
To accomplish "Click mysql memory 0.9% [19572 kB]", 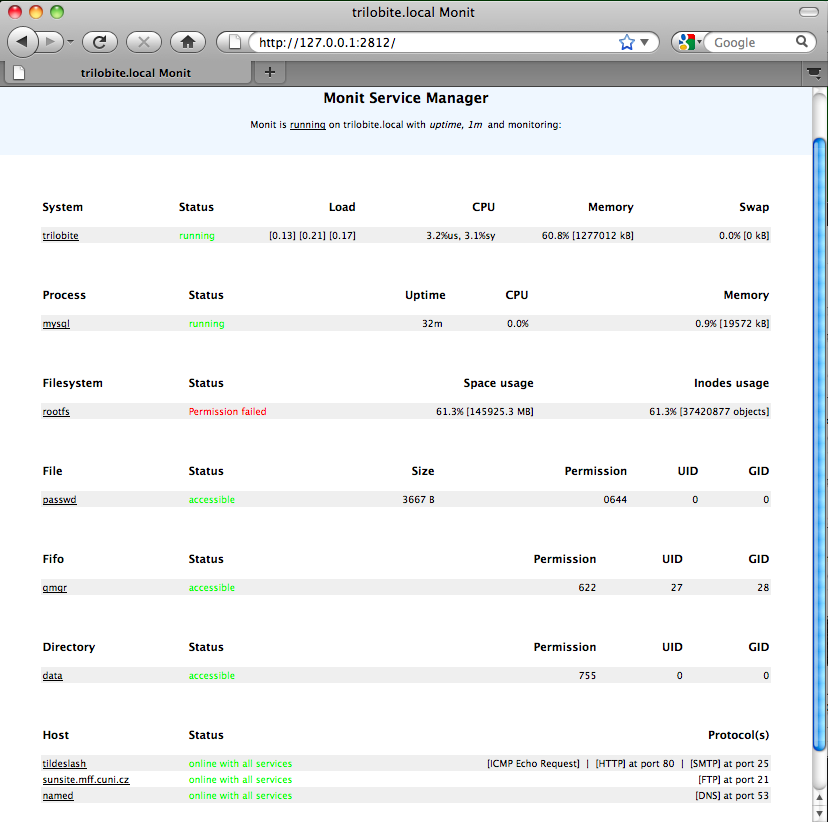I will pyautogui.click(x=732, y=324).
